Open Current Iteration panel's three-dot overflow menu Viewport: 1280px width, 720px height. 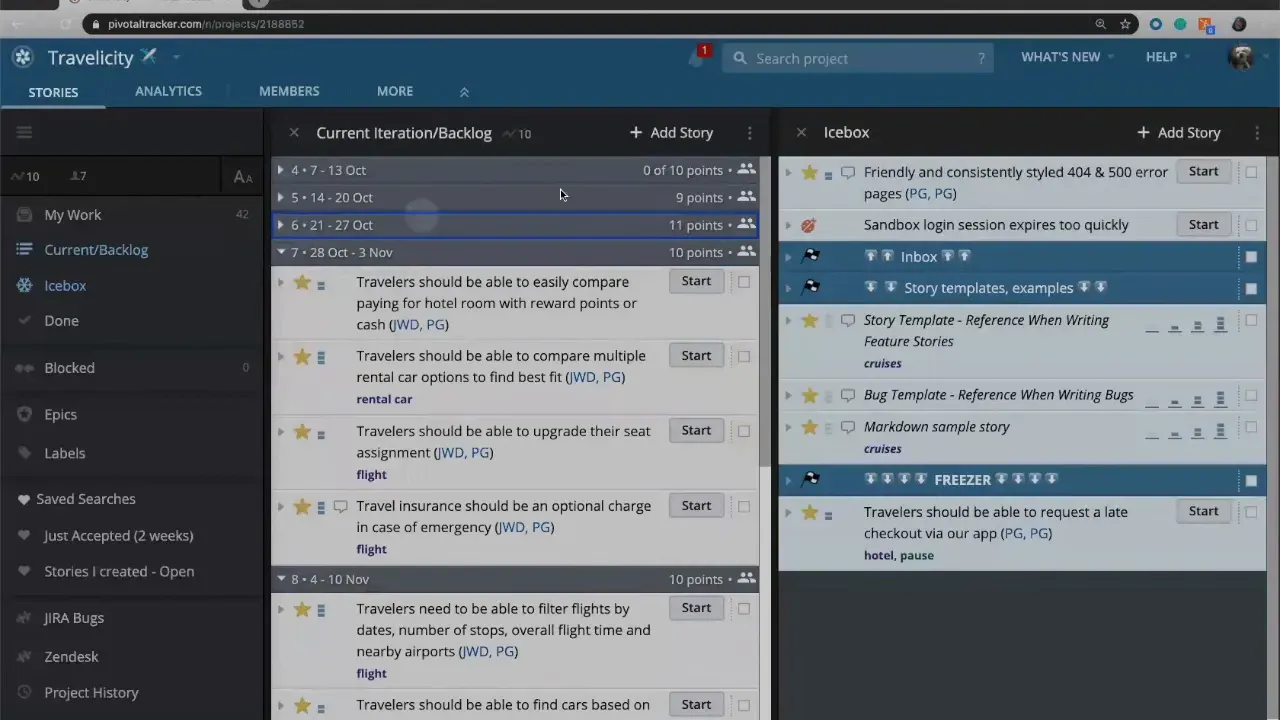749,133
